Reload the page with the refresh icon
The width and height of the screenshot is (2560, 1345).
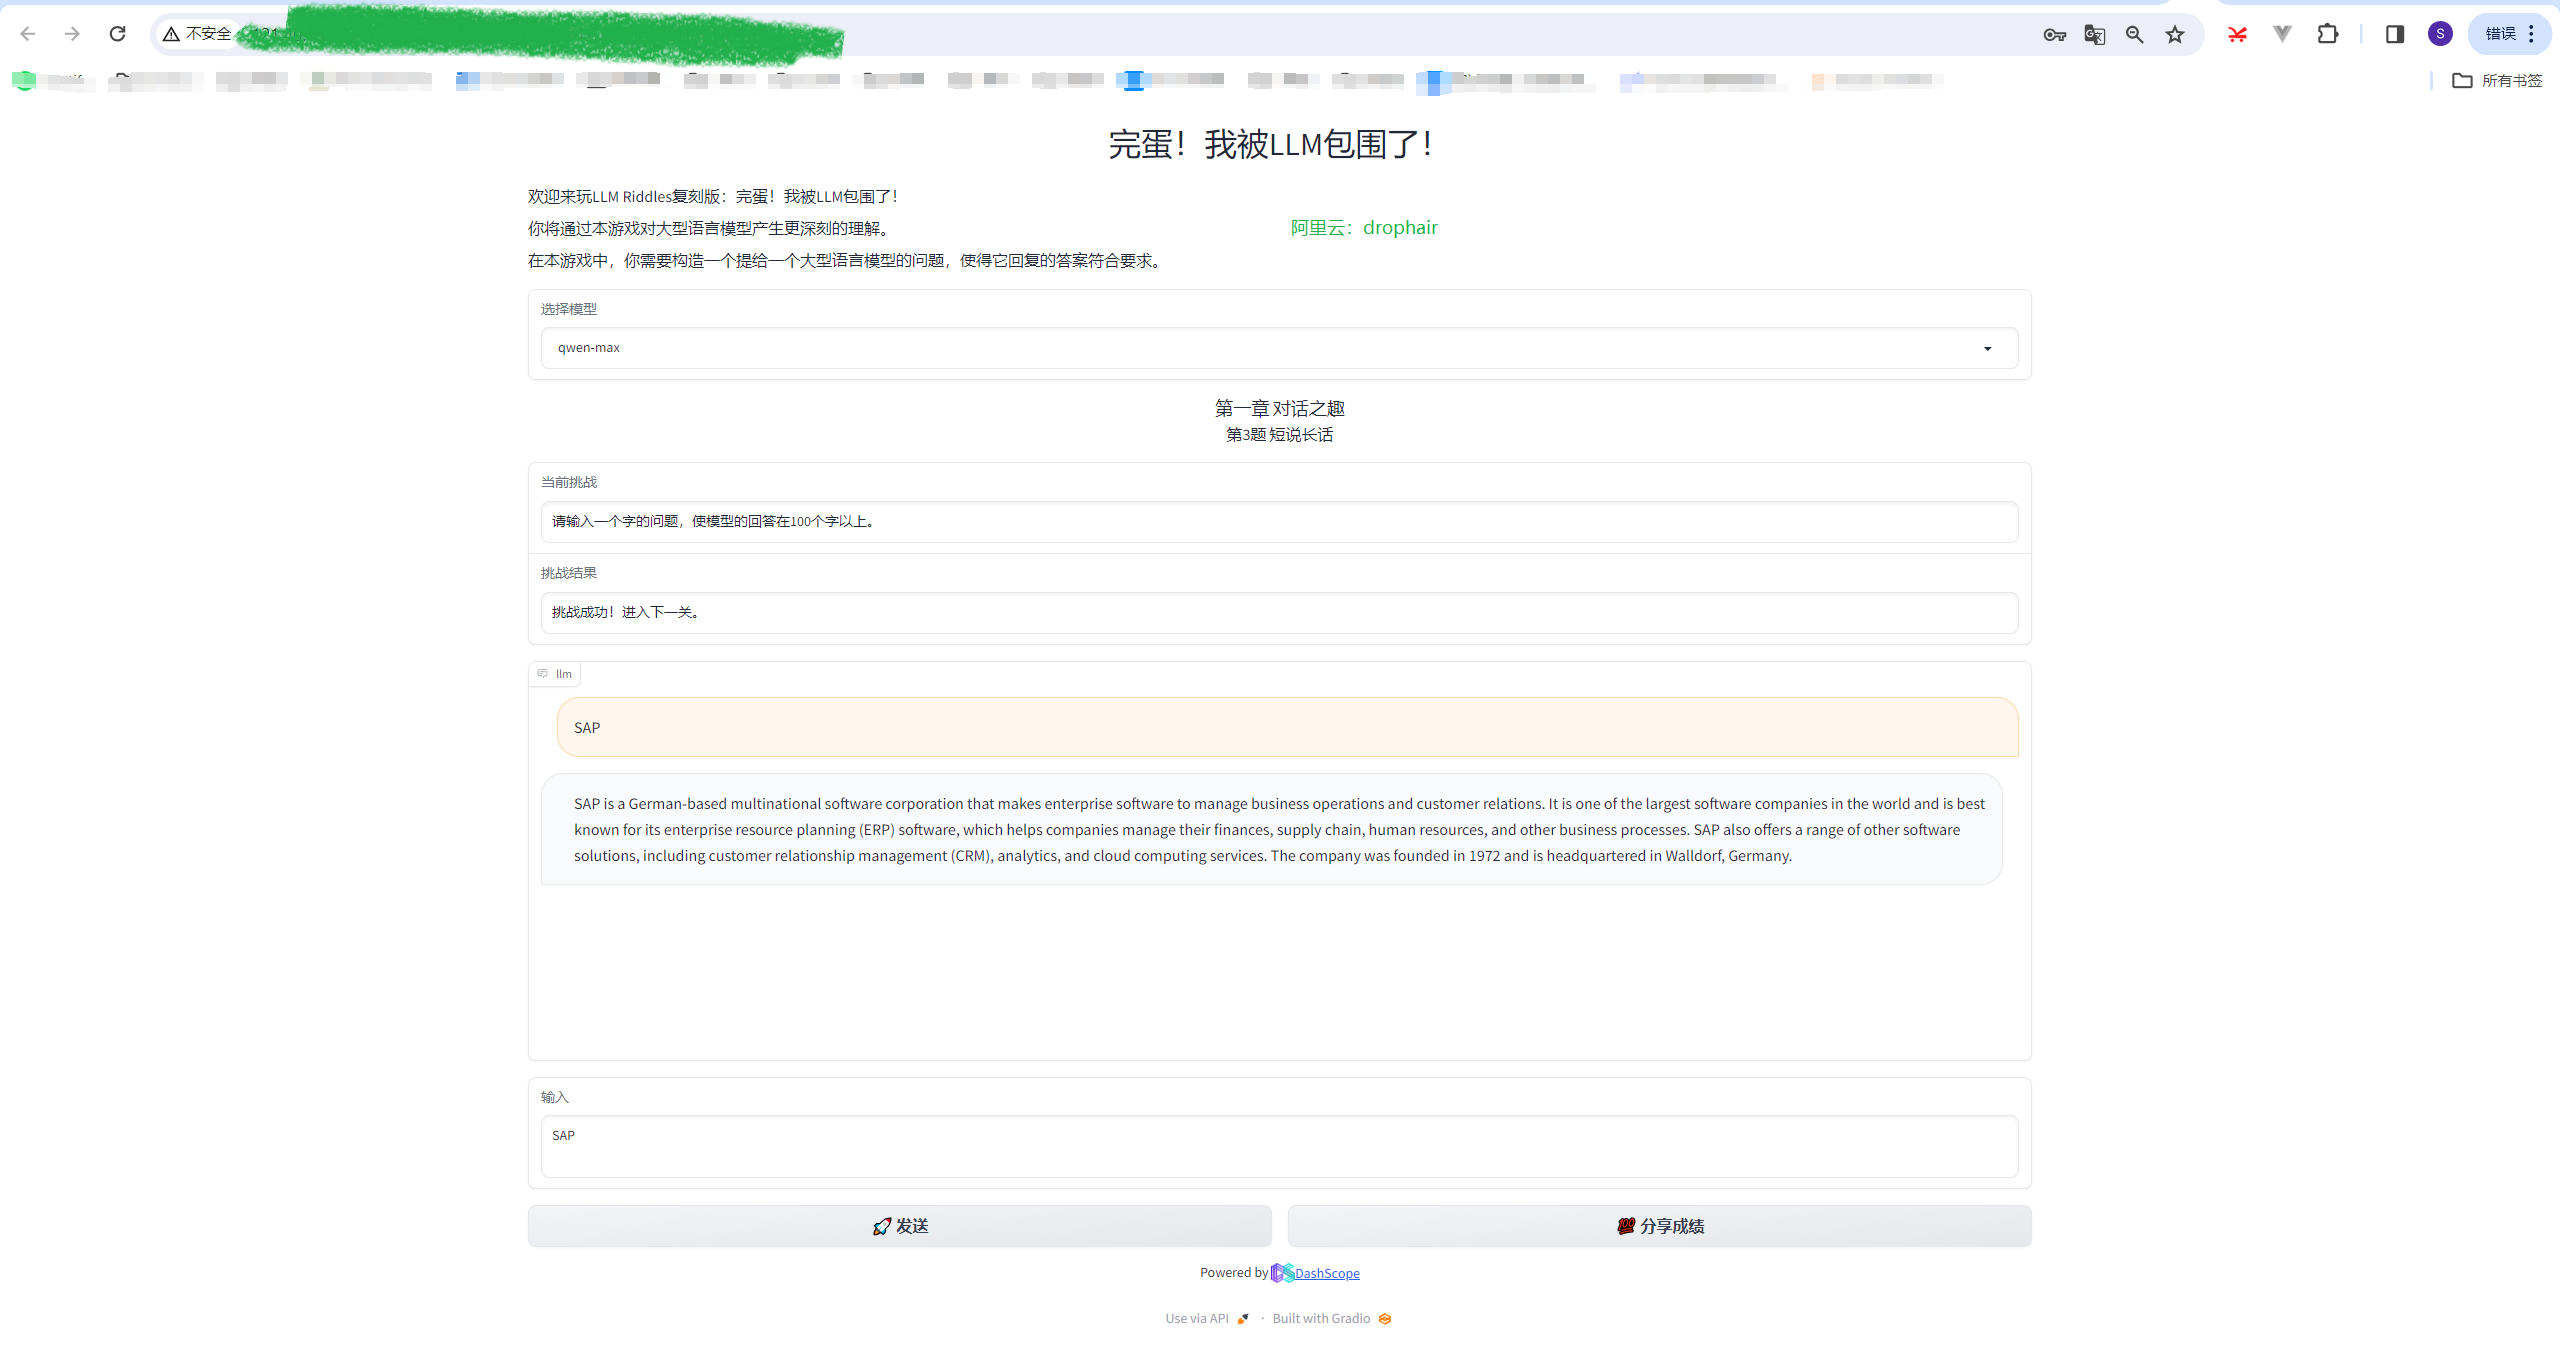point(117,34)
